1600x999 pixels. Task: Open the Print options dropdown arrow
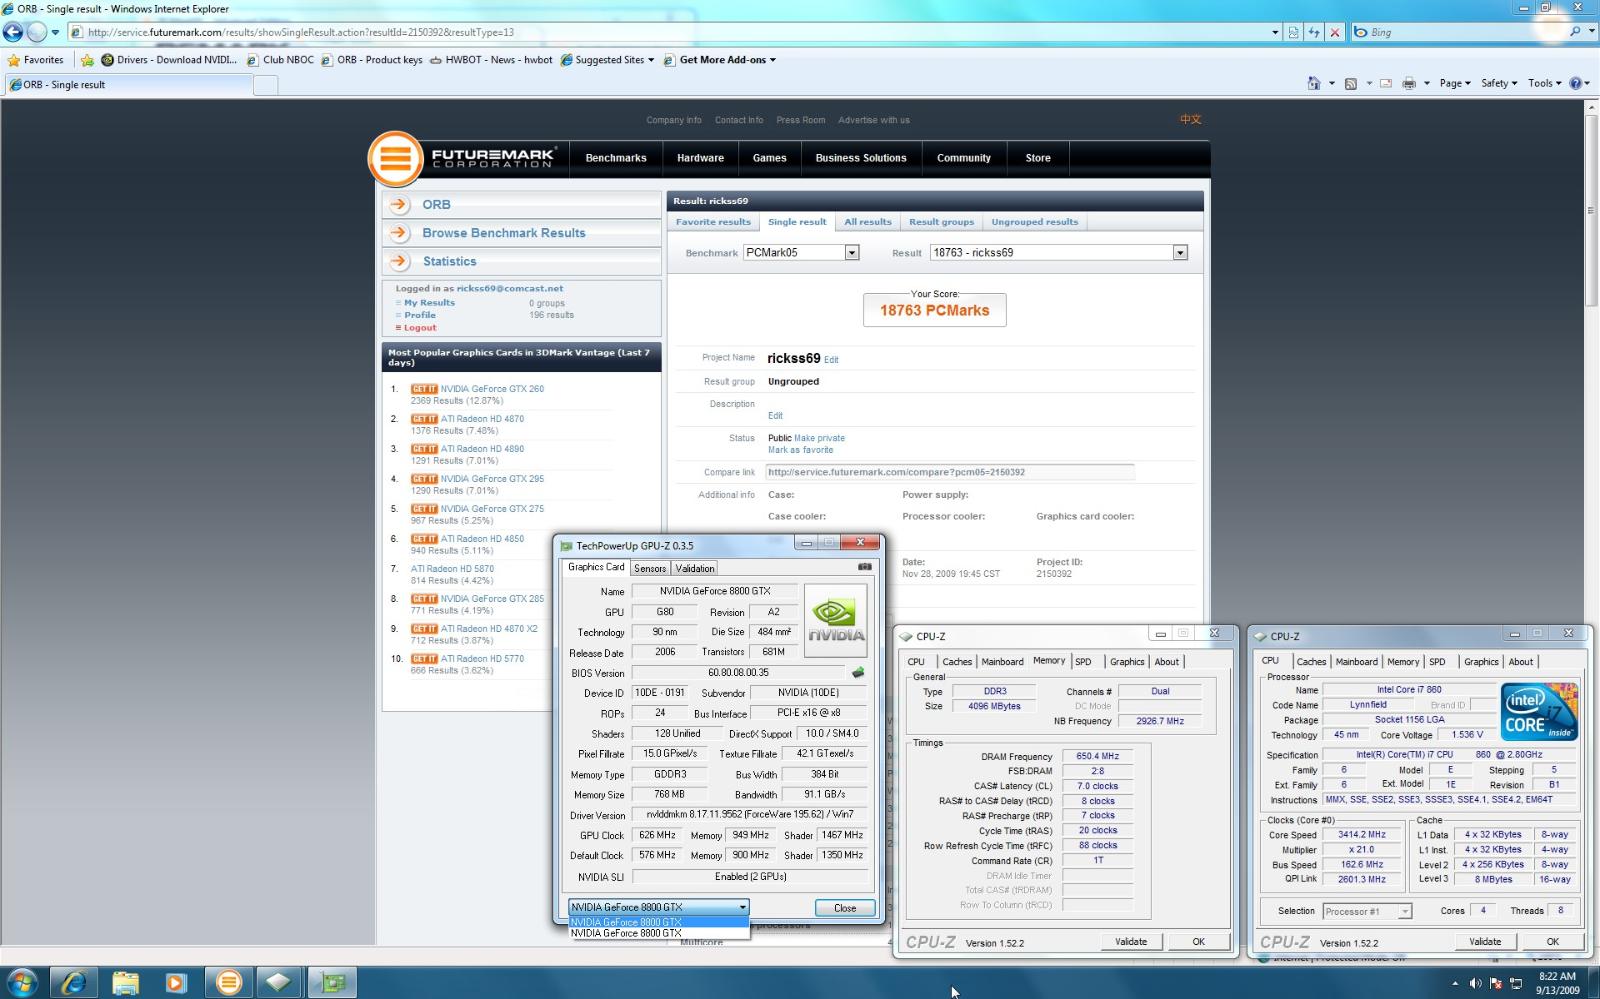pyautogui.click(x=1427, y=84)
